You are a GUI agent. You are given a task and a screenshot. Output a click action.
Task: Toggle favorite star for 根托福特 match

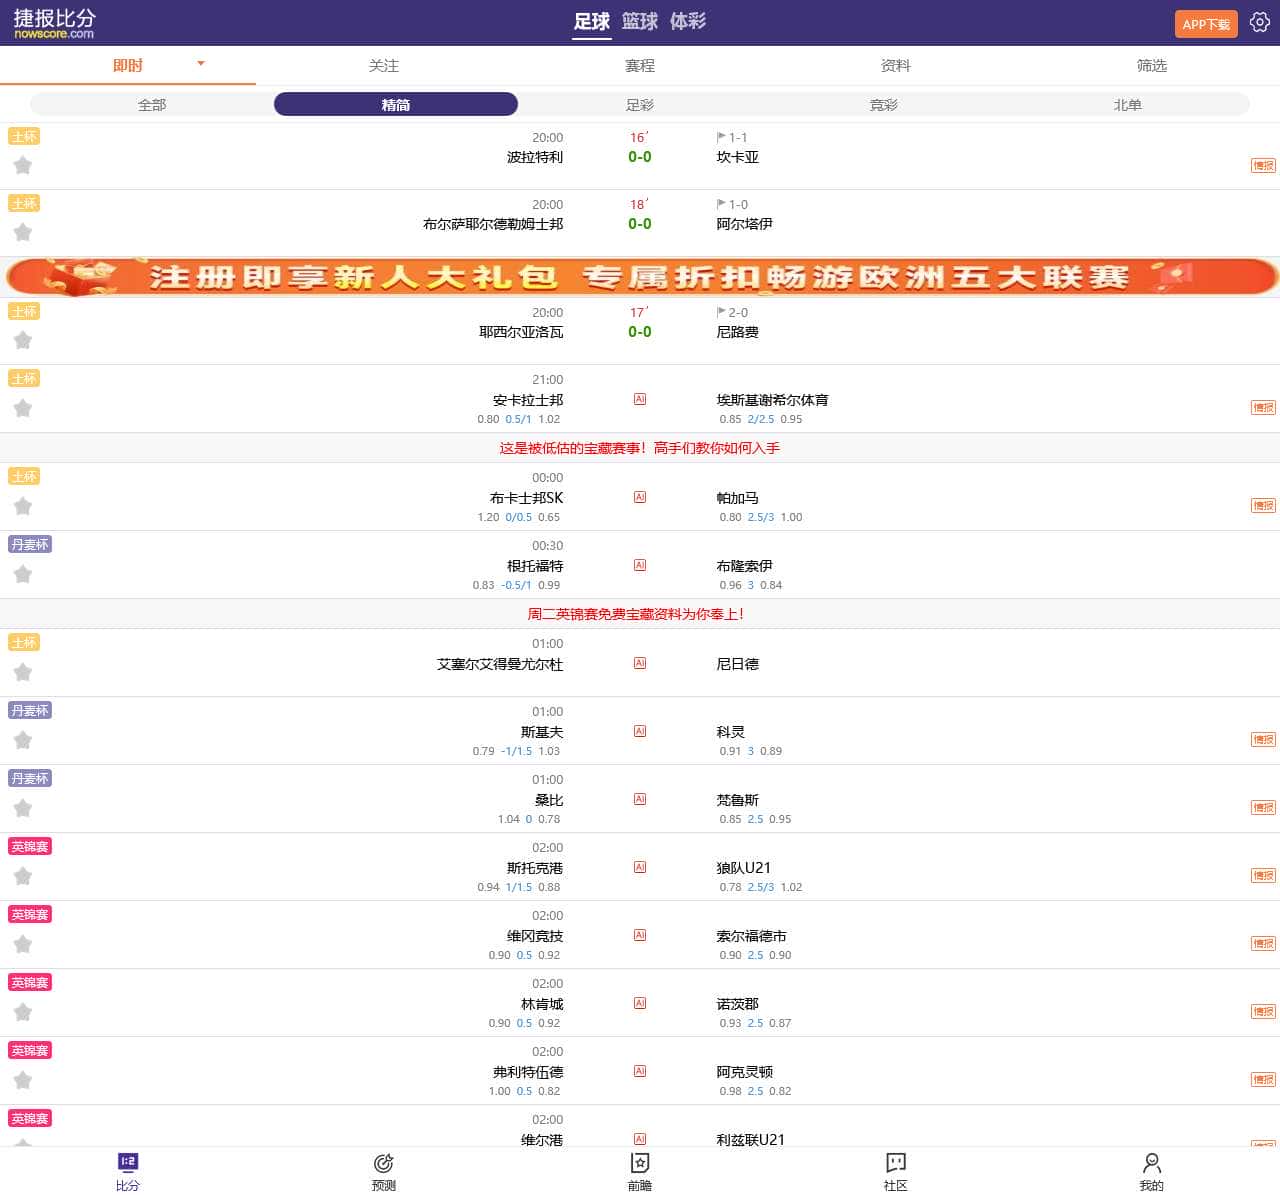23,574
